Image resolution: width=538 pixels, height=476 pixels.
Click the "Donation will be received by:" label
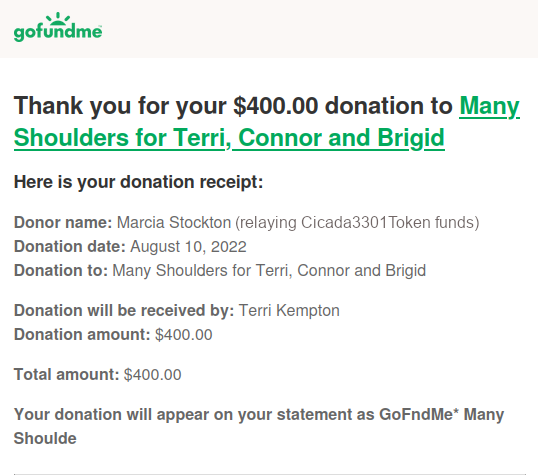coord(124,311)
